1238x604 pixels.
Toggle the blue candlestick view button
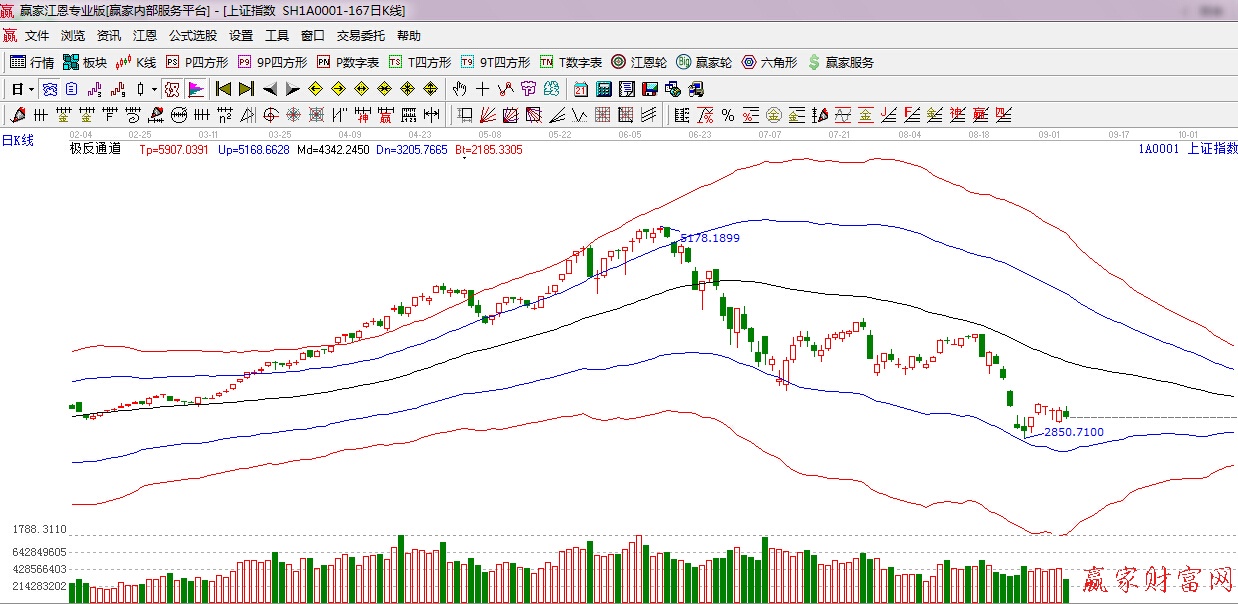(x=49, y=89)
